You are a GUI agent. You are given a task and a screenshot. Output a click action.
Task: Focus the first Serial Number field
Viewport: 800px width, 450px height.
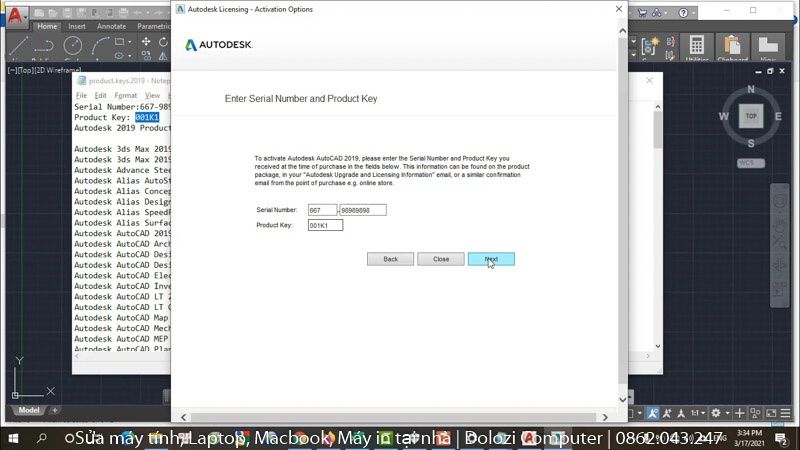click(x=322, y=210)
